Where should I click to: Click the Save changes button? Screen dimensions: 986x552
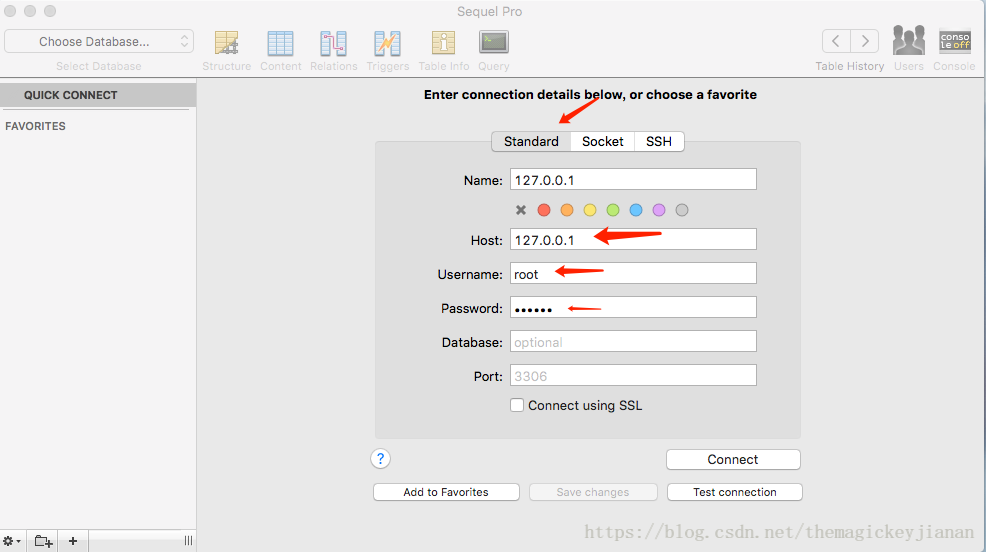[x=593, y=492]
